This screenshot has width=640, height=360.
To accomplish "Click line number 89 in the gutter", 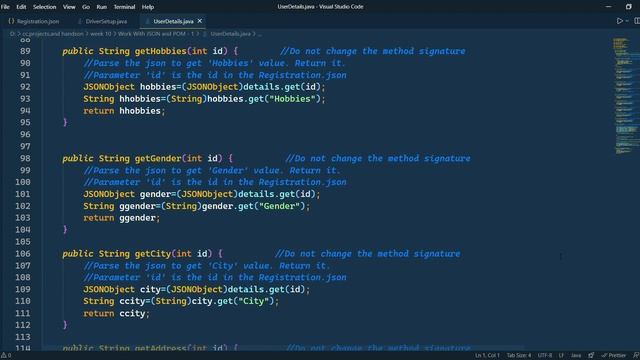I will tap(25, 51).
